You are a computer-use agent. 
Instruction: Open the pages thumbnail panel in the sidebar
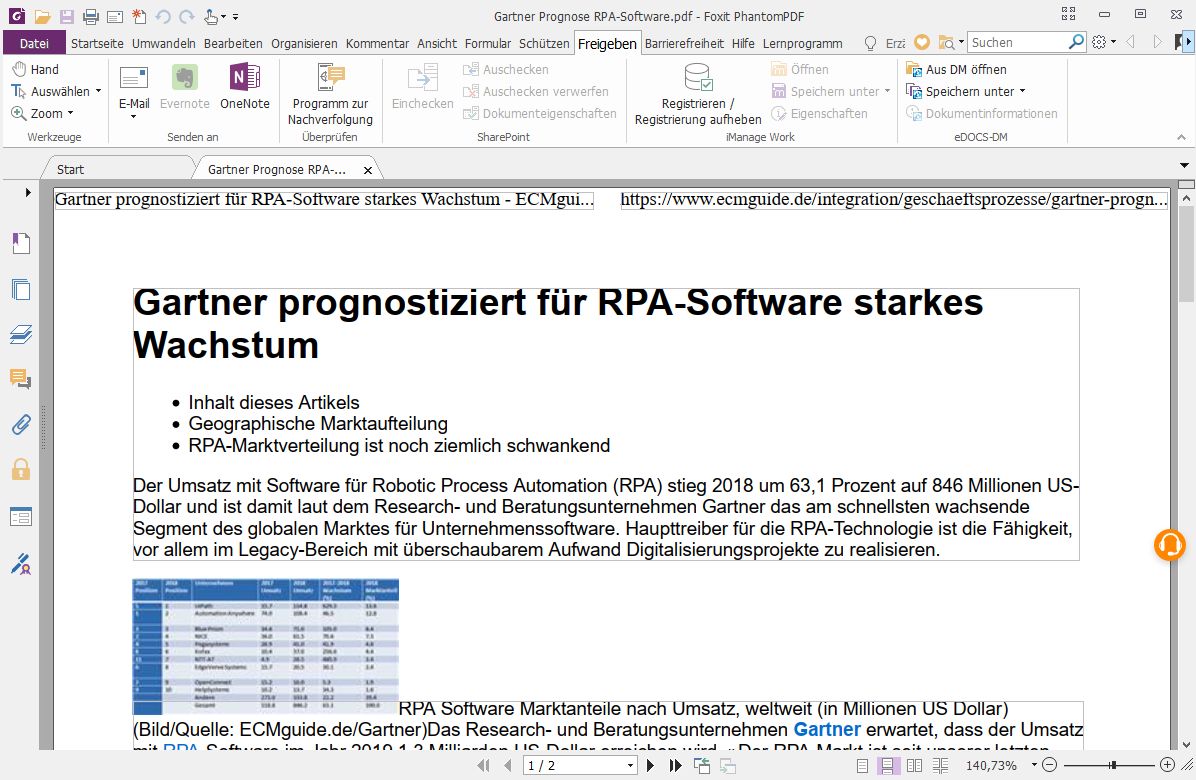tap(21, 289)
